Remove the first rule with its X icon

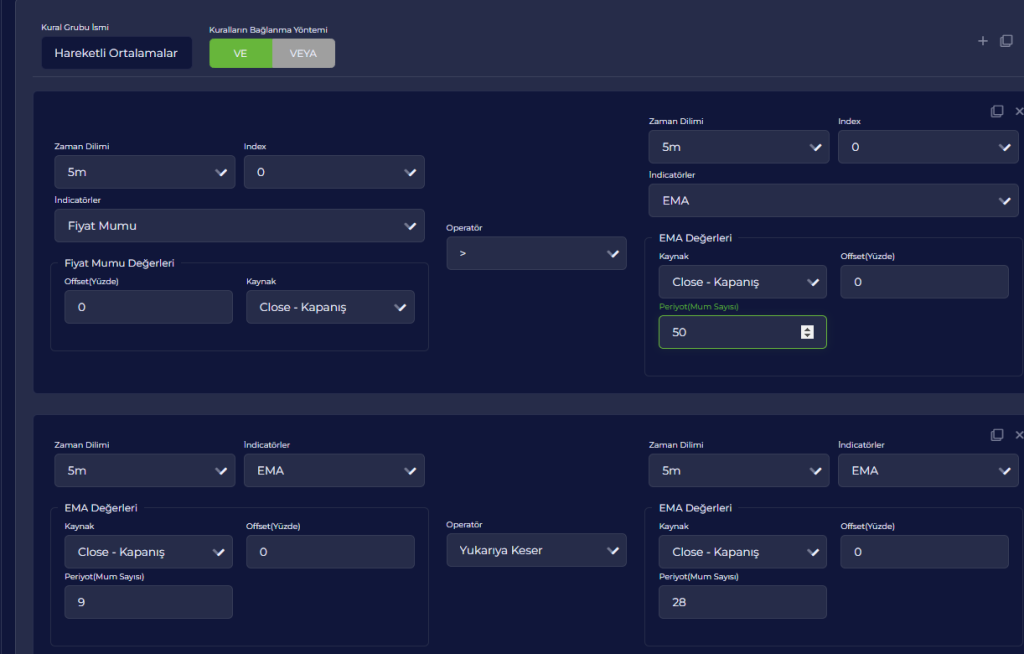point(1019,111)
